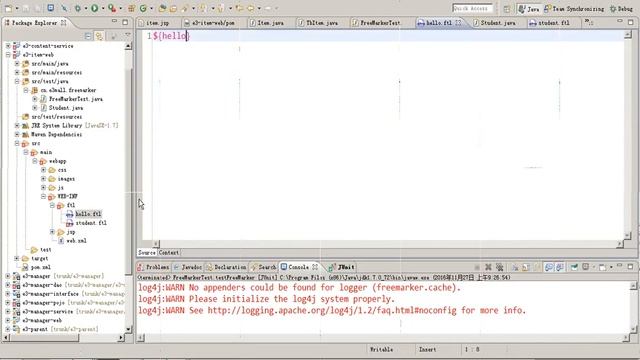640x360 pixels.
Task: Collapse the WEB-INF folder
Action: point(43,196)
